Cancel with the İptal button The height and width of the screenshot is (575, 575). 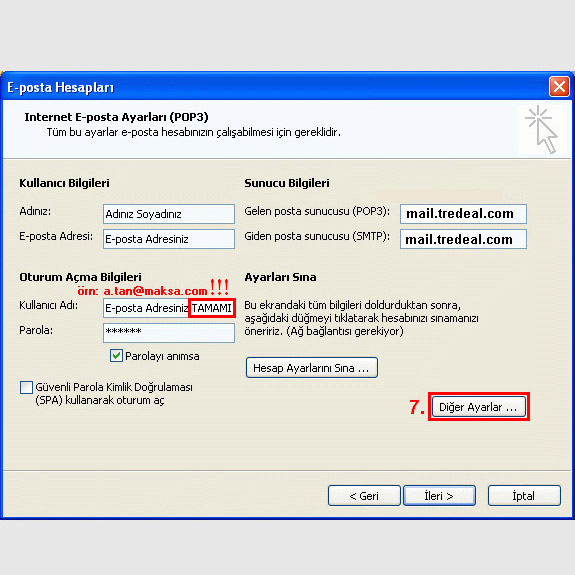coord(524,496)
